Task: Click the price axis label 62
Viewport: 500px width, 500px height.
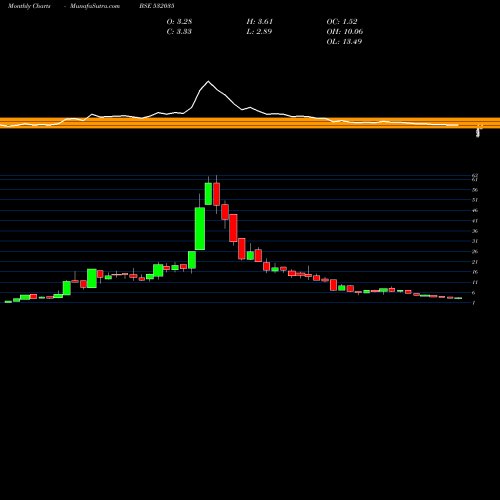Action: (x=475, y=175)
